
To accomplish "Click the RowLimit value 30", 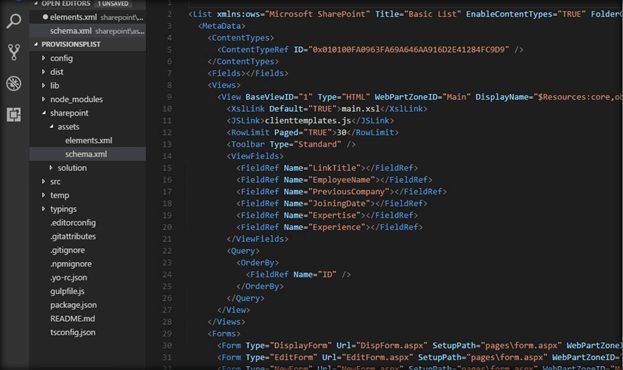I will (342, 132).
